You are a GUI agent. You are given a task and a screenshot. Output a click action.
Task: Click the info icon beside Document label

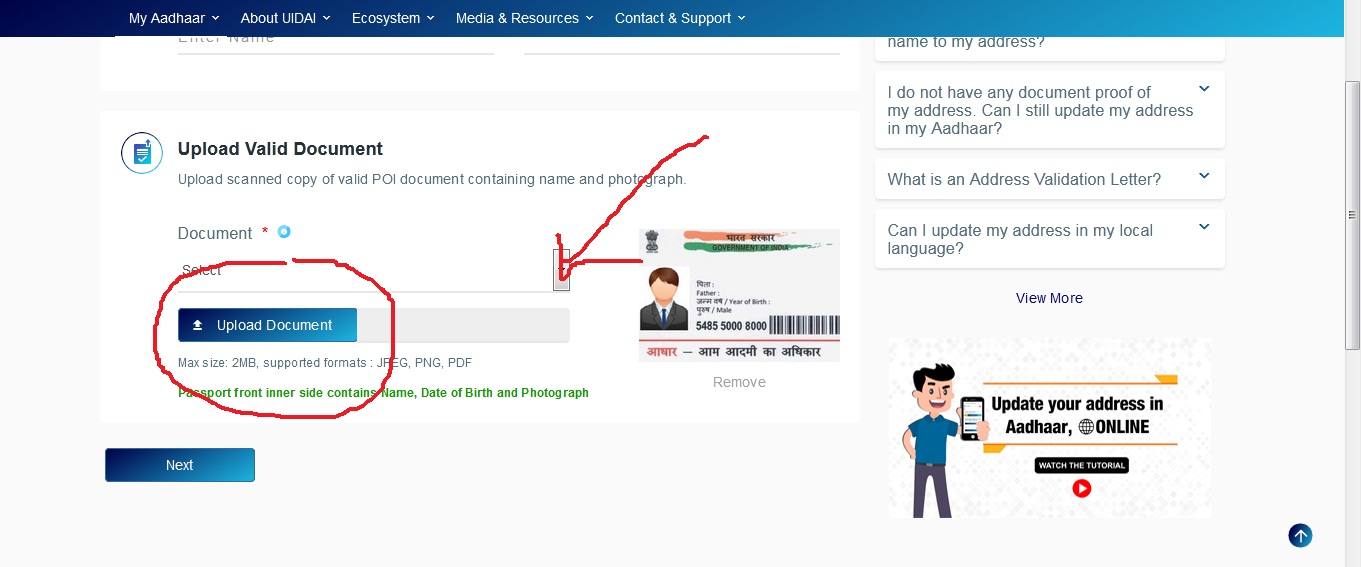pos(284,232)
